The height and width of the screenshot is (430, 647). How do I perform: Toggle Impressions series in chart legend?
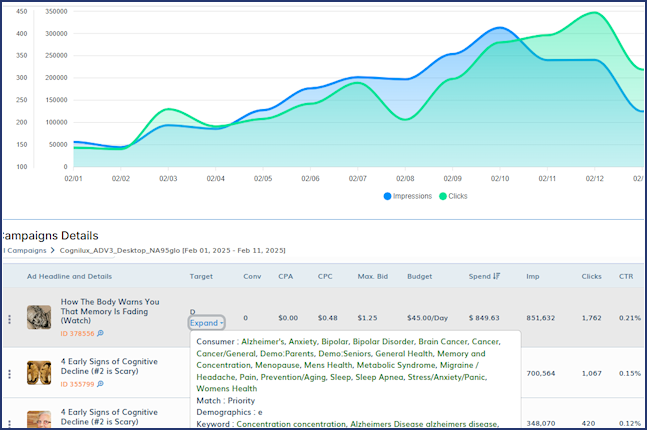(x=408, y=196)
